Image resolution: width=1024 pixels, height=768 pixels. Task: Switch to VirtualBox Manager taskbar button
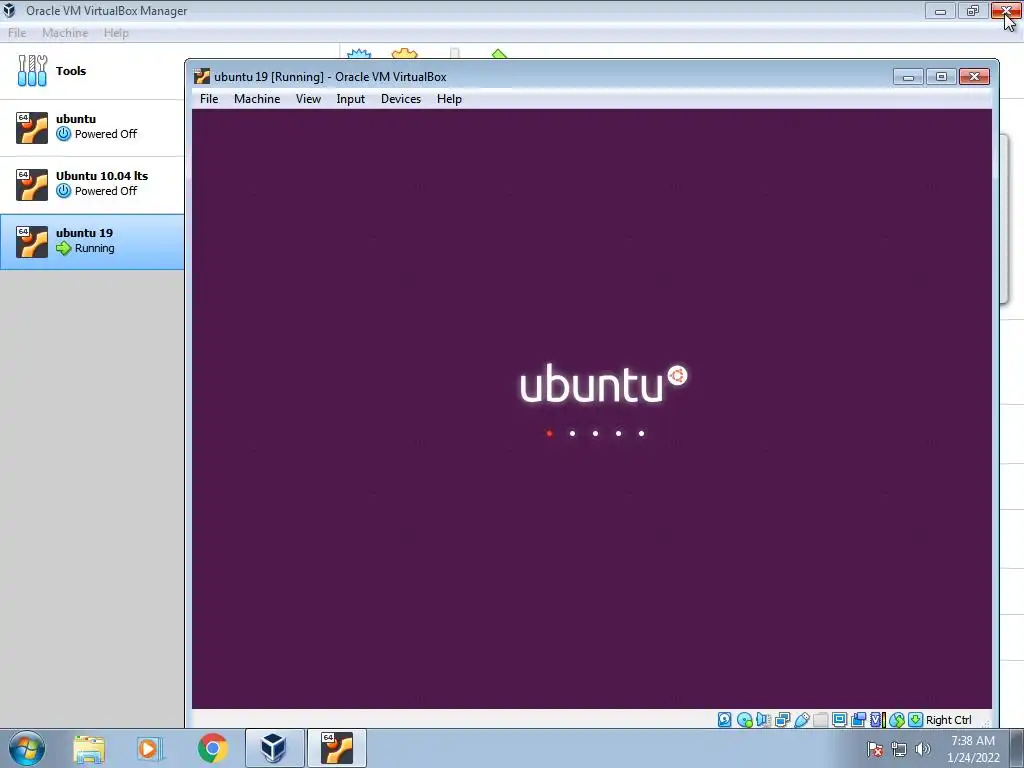(274, 748)
